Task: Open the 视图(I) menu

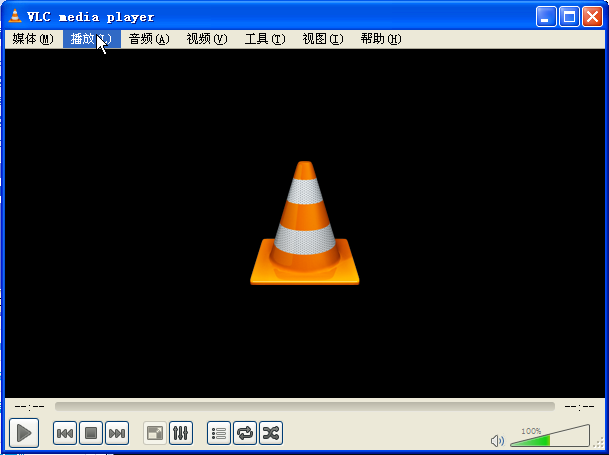Action: 323,39
